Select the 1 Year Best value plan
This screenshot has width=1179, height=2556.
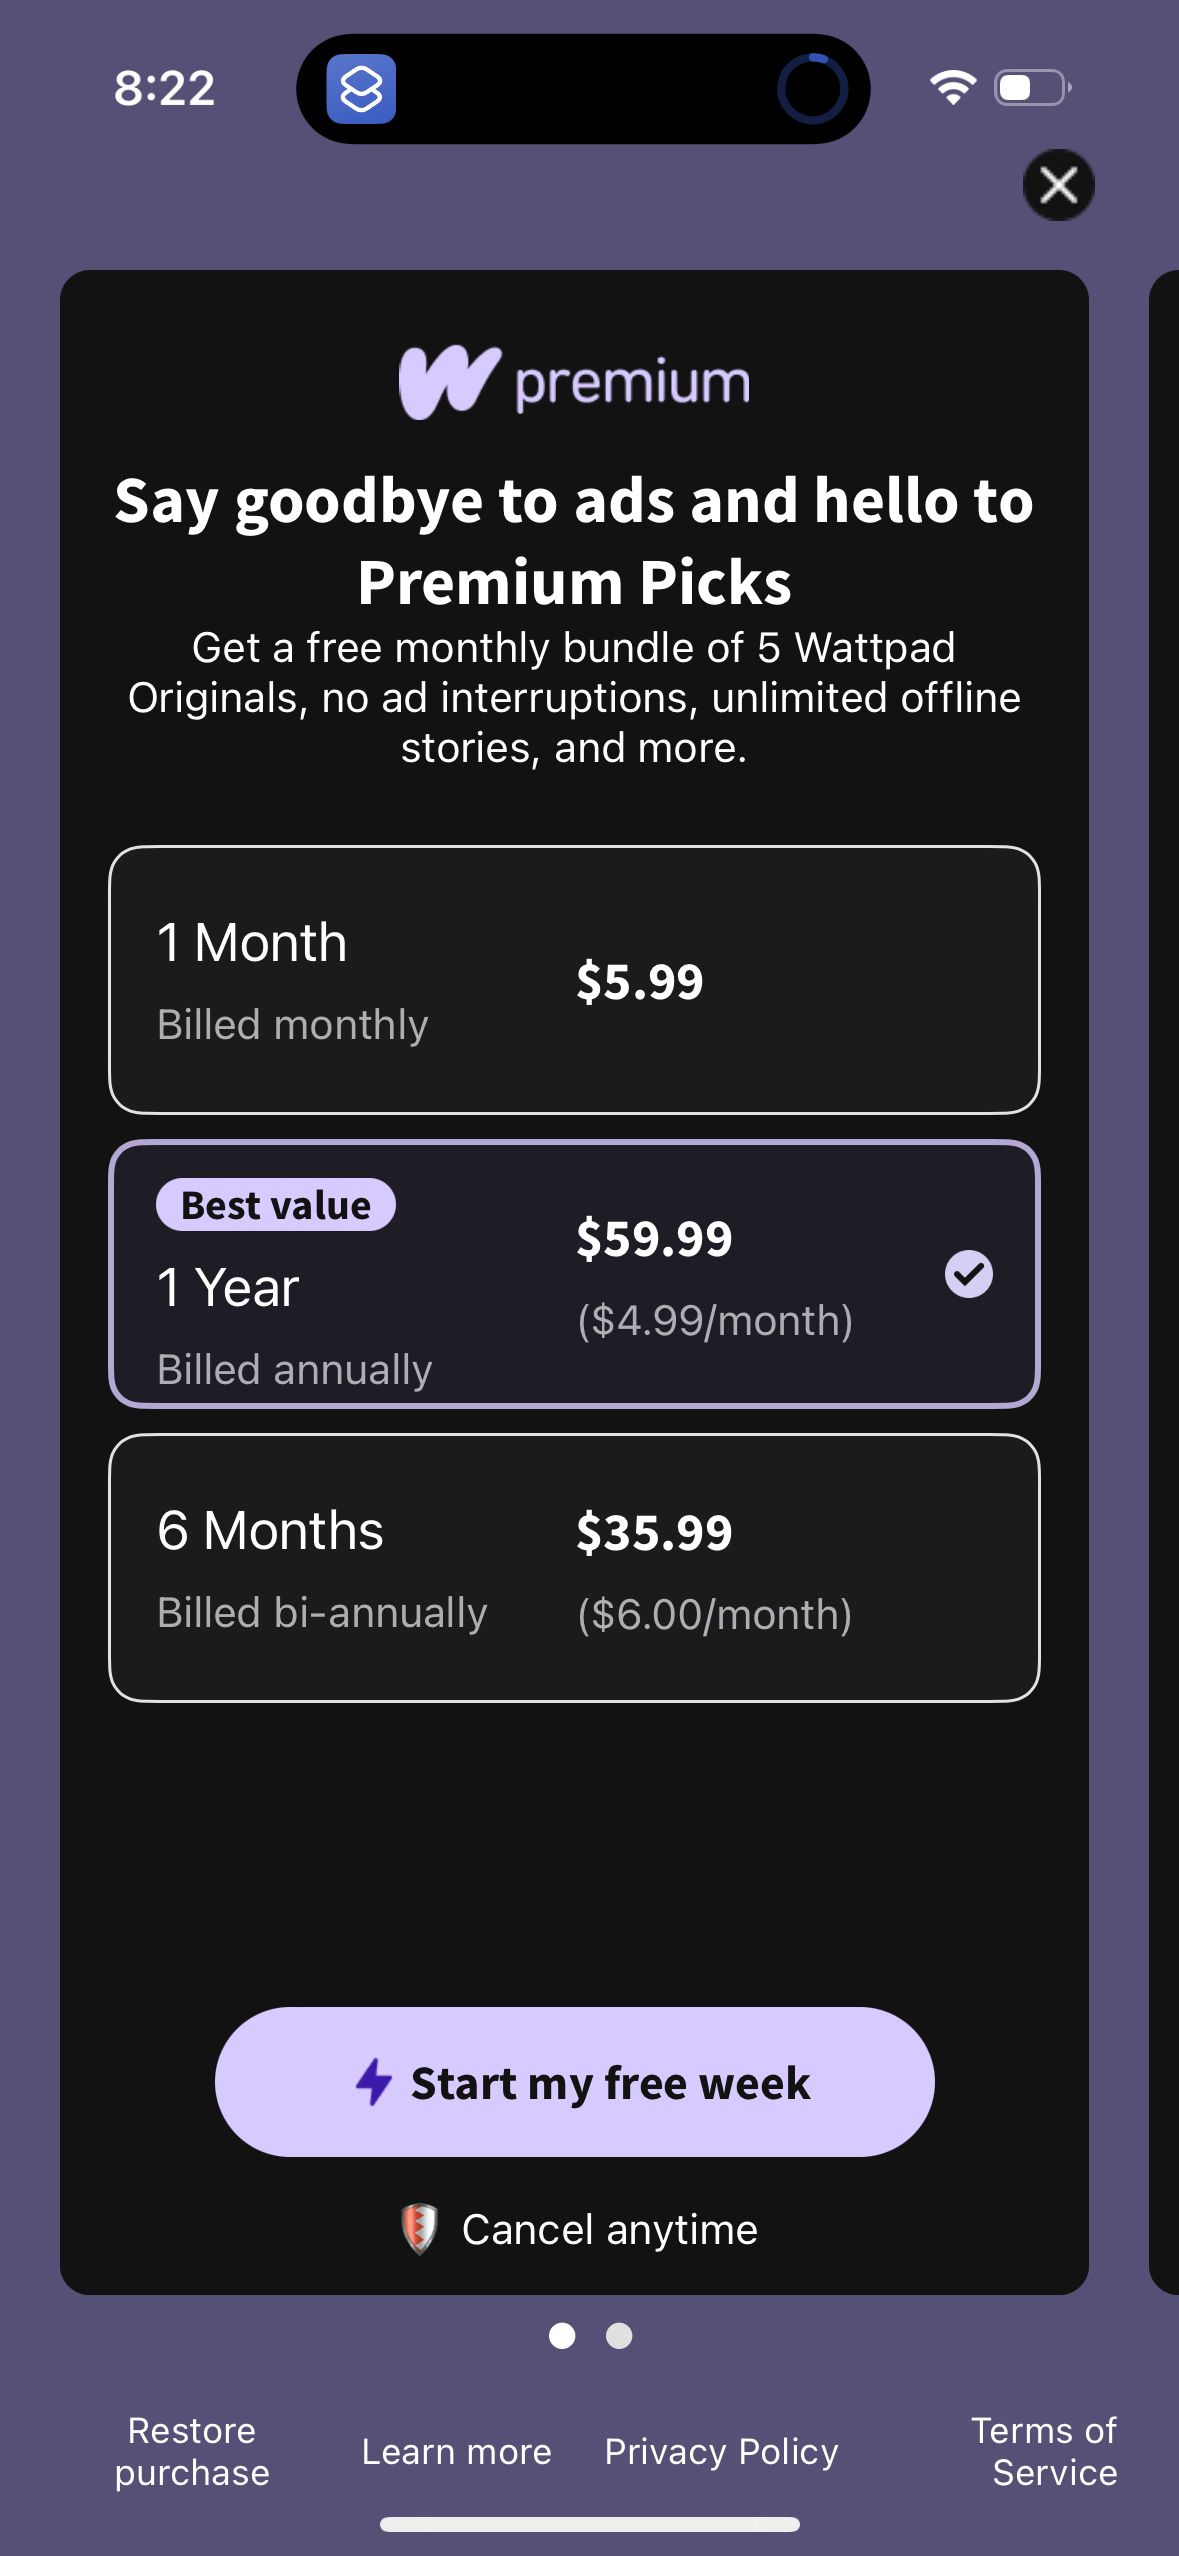(574, 1274)
